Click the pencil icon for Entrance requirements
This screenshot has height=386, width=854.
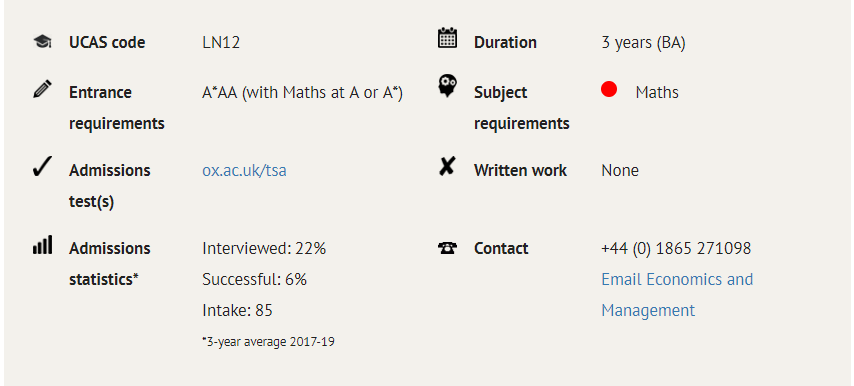(x=42, y=89)
